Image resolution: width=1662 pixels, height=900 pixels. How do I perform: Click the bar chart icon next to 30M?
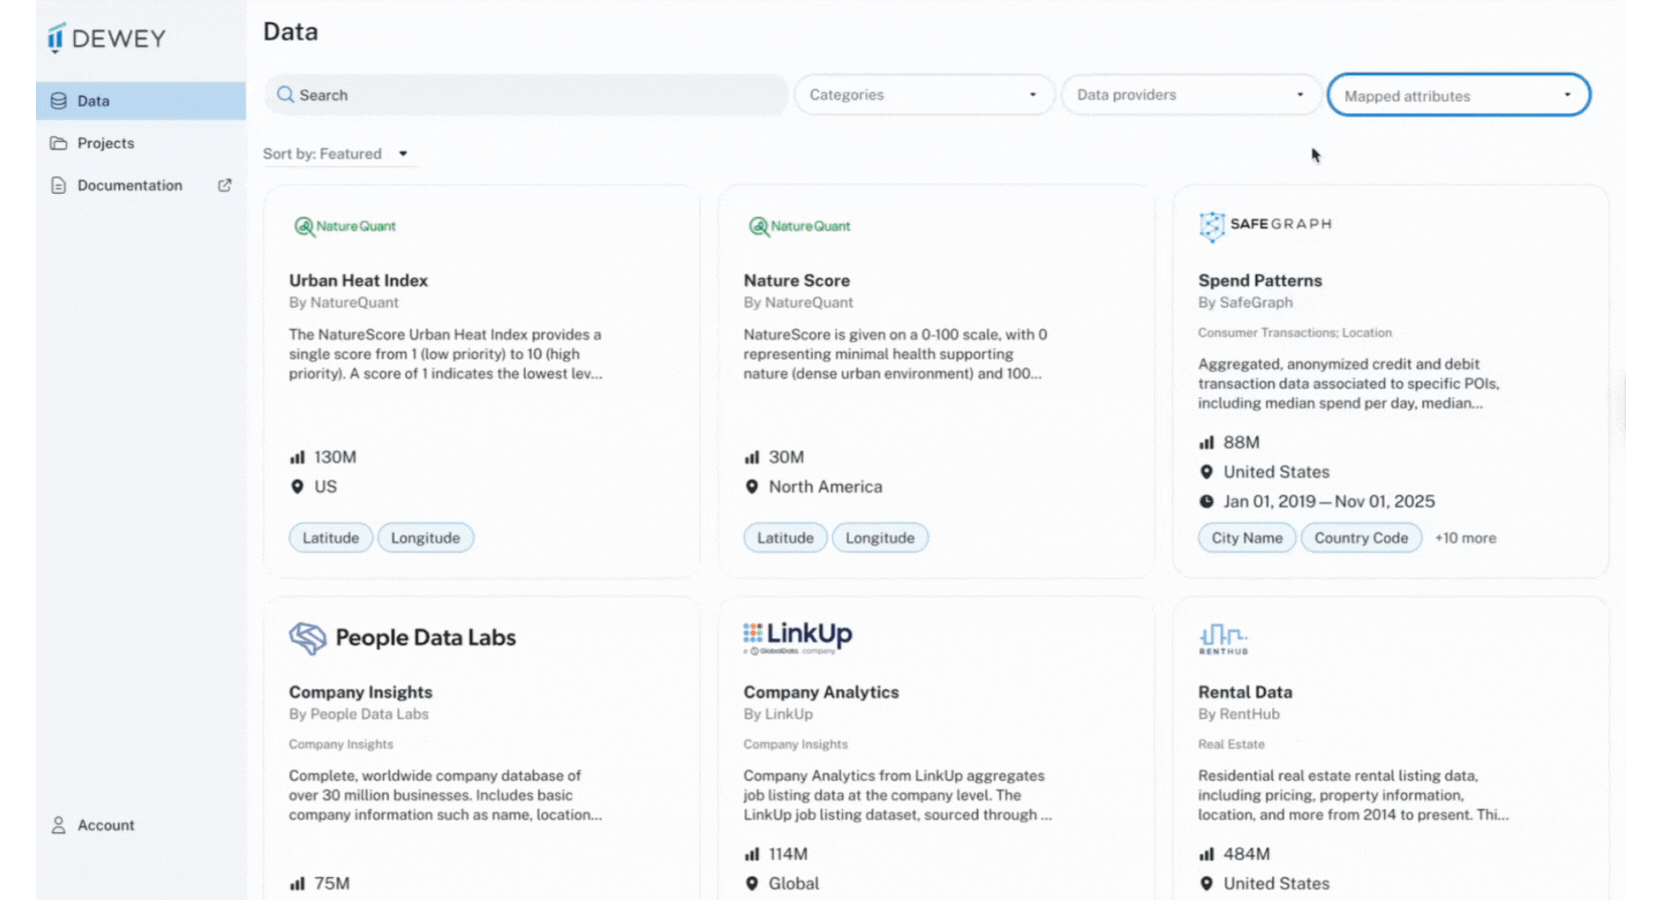(752, 457)
